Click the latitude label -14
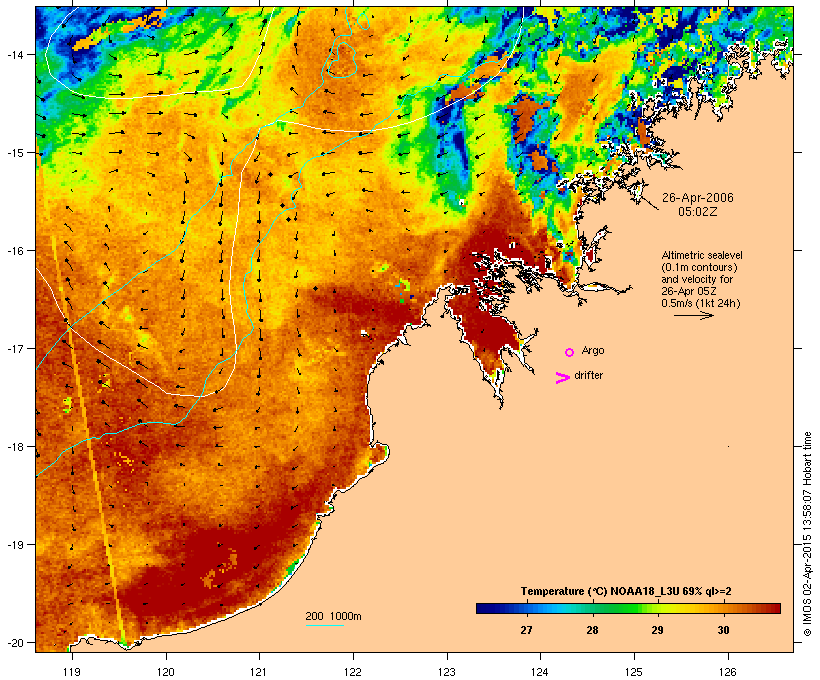 click(x=14, y=54)
